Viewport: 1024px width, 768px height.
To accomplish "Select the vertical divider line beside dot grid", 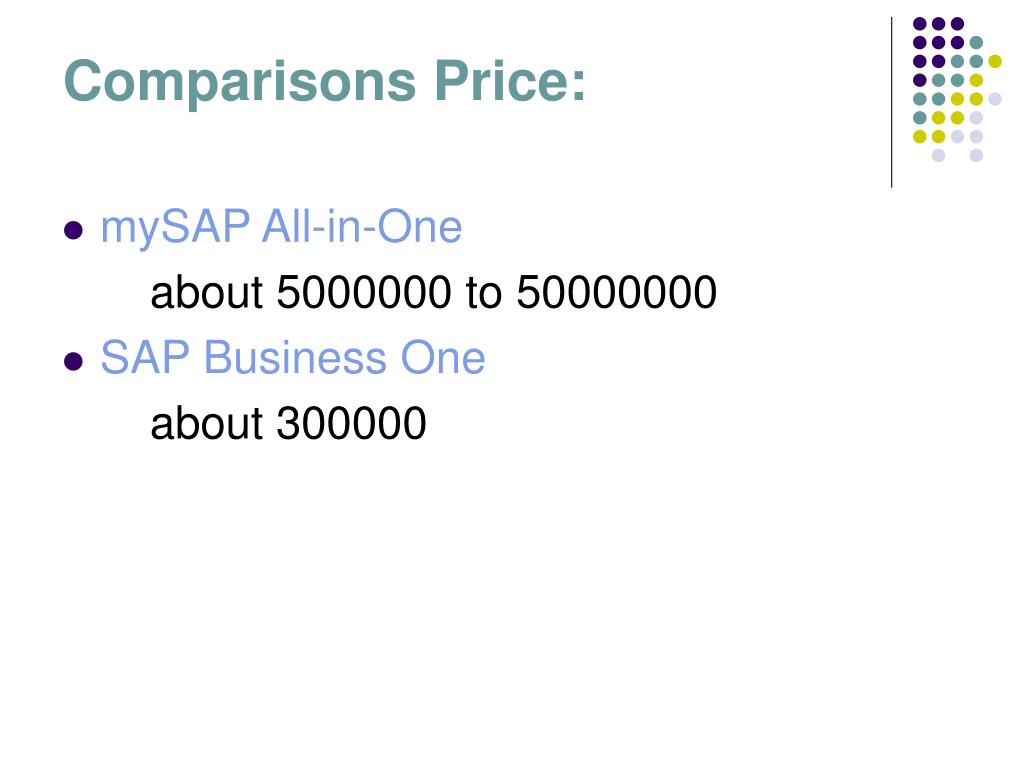I will (x=891, y=103).
